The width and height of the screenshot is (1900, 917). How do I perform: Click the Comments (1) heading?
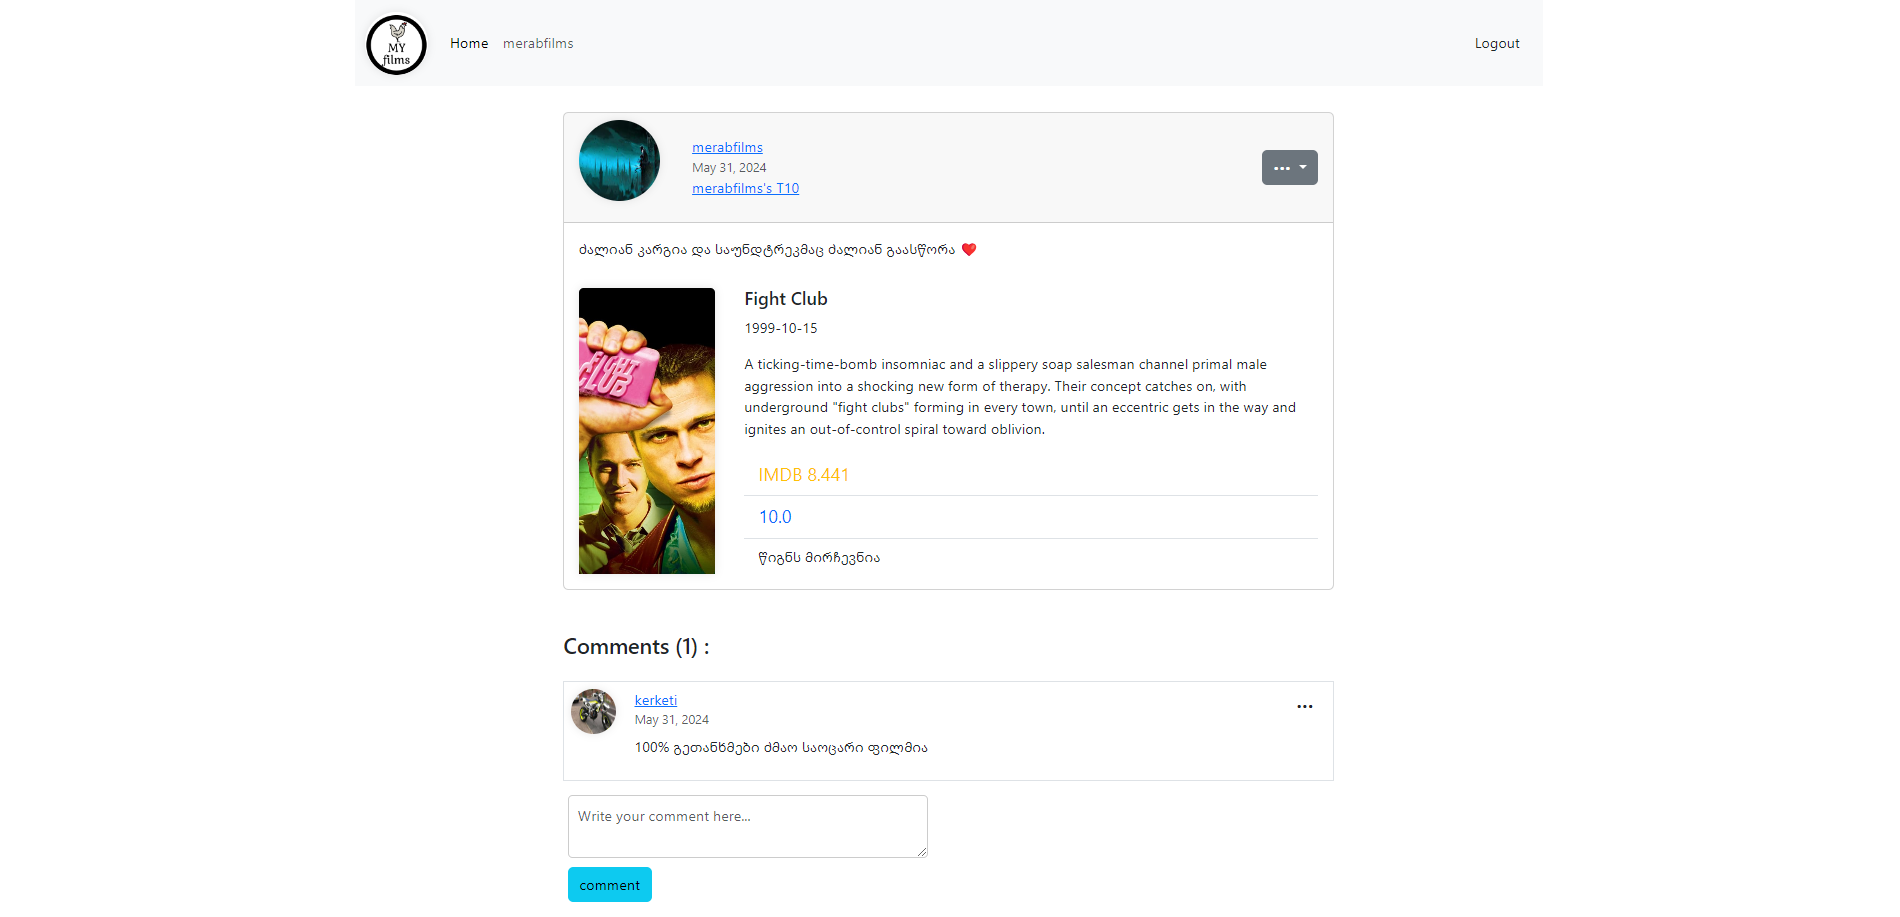point(636,647)
